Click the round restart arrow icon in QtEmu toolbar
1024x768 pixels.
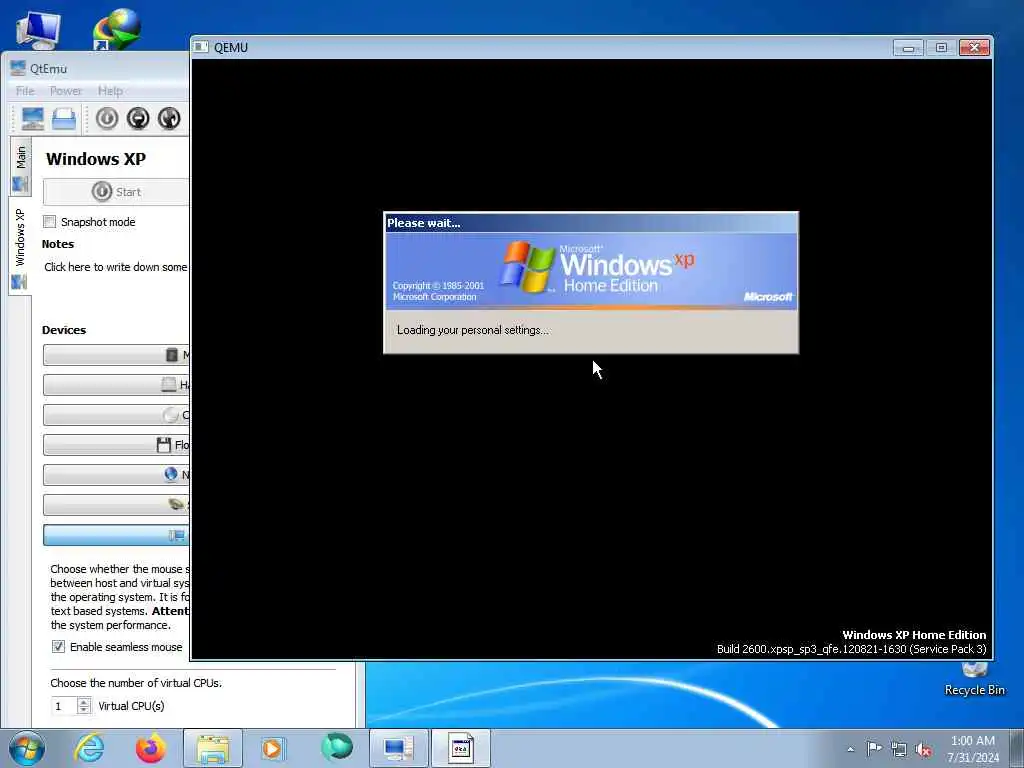coord(169,118)
